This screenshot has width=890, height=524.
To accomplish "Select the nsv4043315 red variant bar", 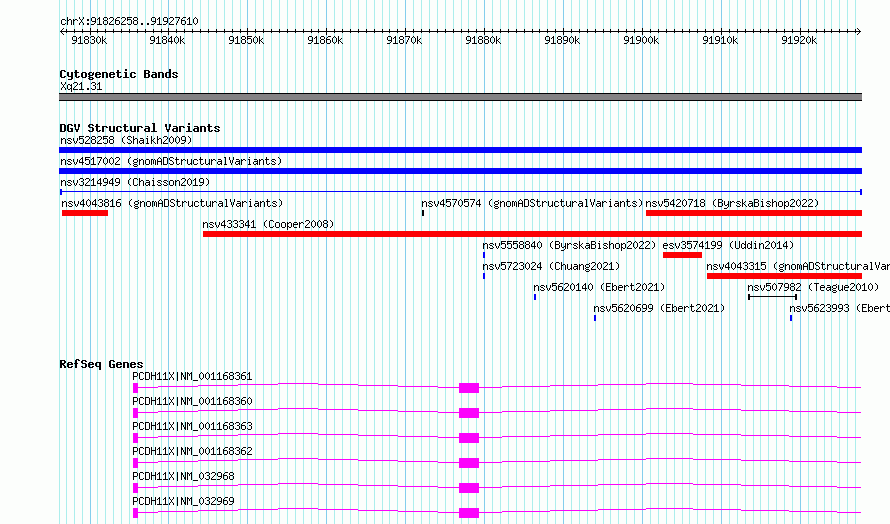I will (784, 276).
